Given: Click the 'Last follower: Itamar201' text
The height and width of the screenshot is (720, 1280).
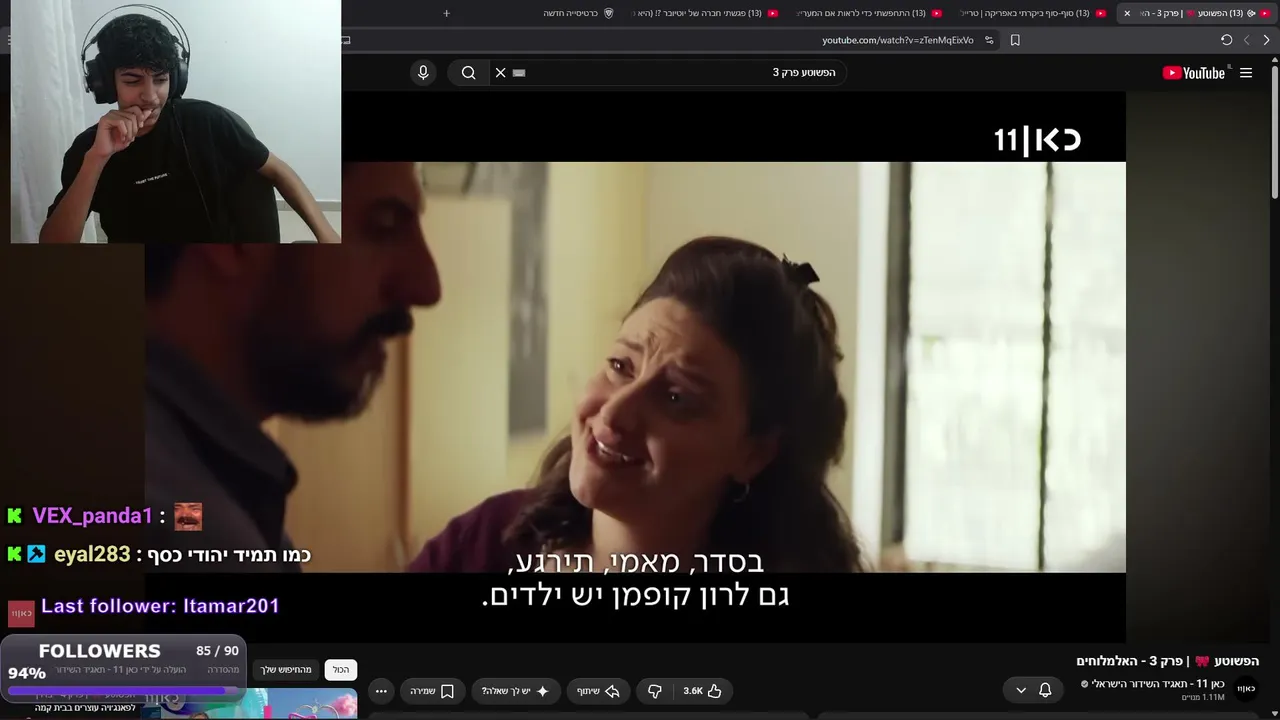Looking at the screenshot, I should [160, 606].
